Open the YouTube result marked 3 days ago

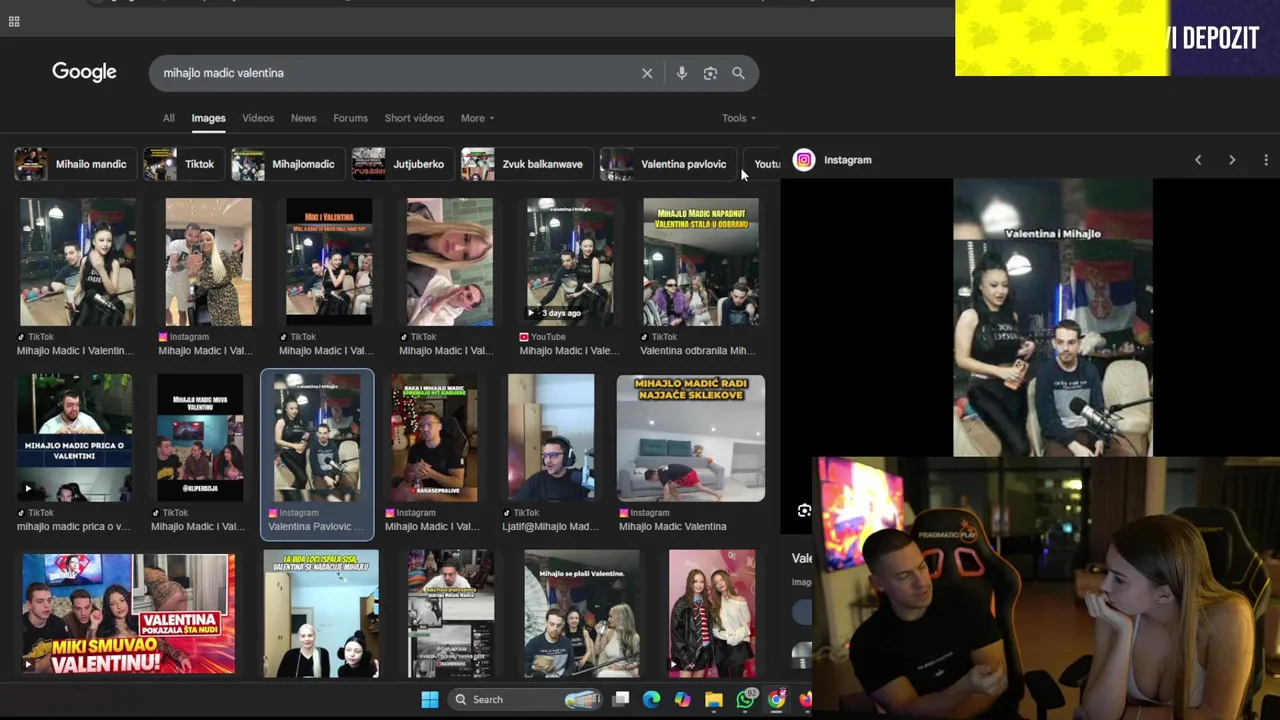tap(570, 262)
